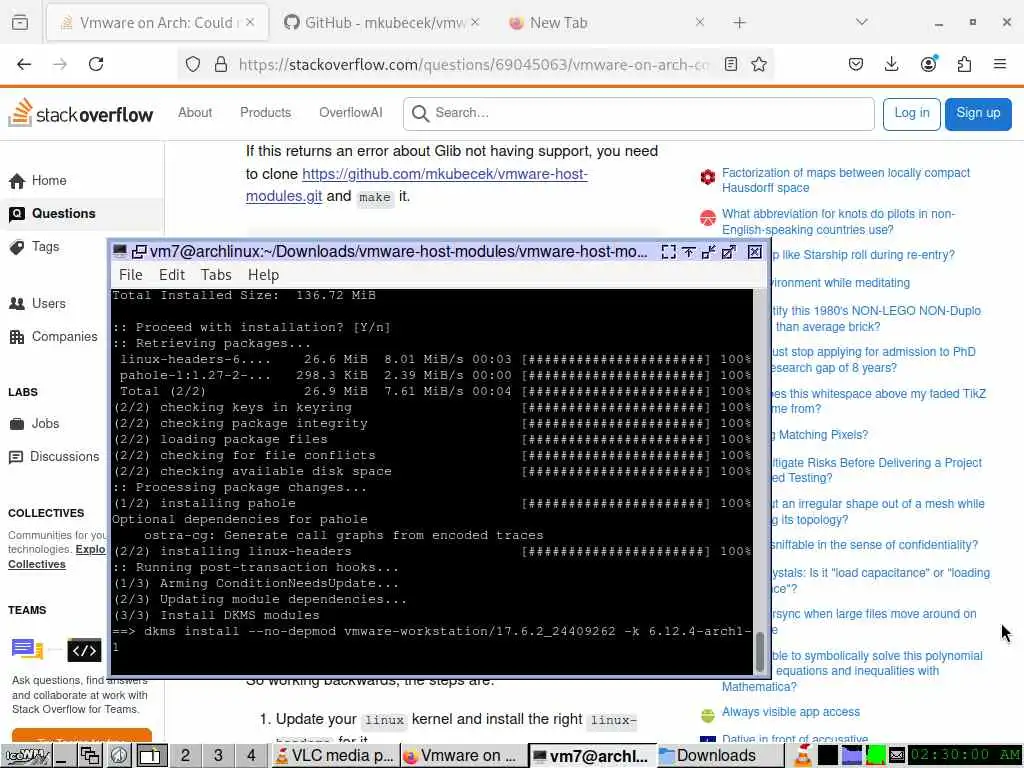This screenshot has height=768, width=1024.
Task: Click the Log in button
Action: coord(912,114)
